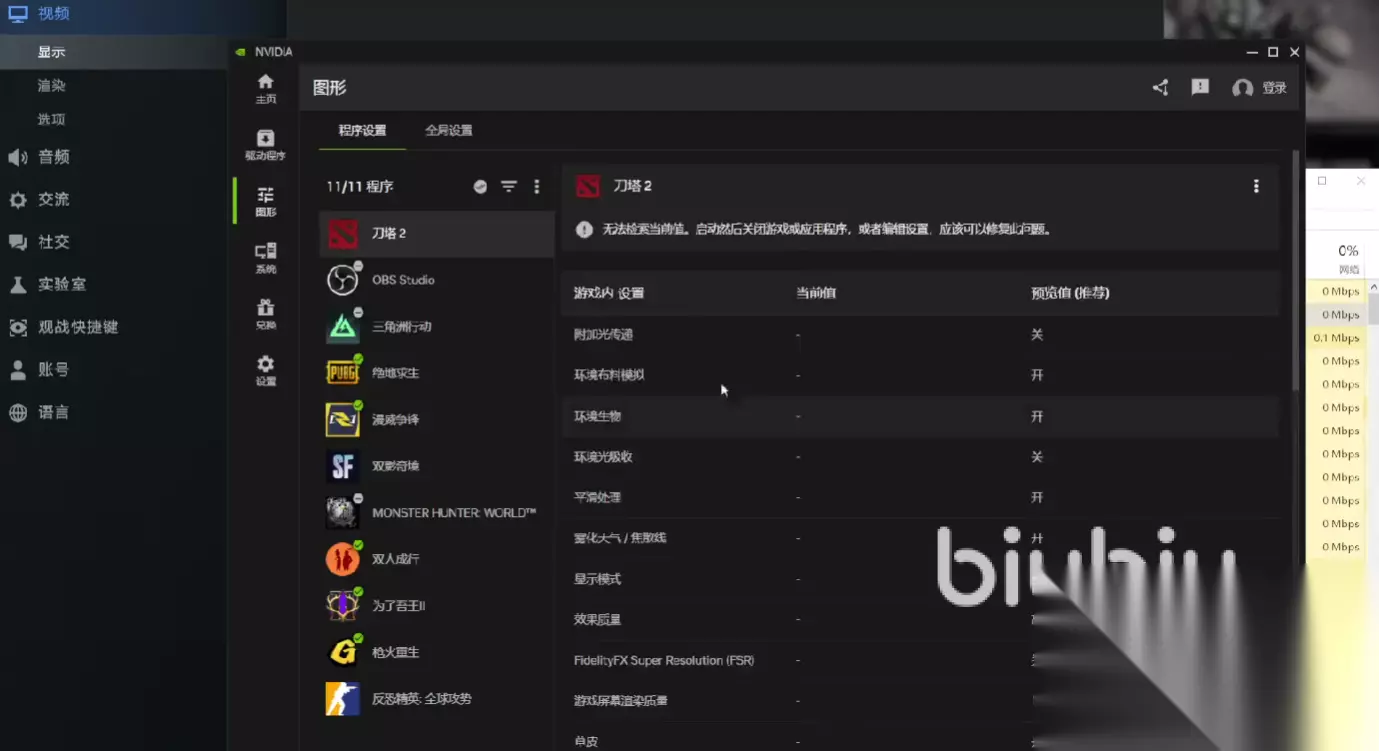
Task: Select 反恐精英: 全球攻势 in the program list
Action: click(436, 699)
